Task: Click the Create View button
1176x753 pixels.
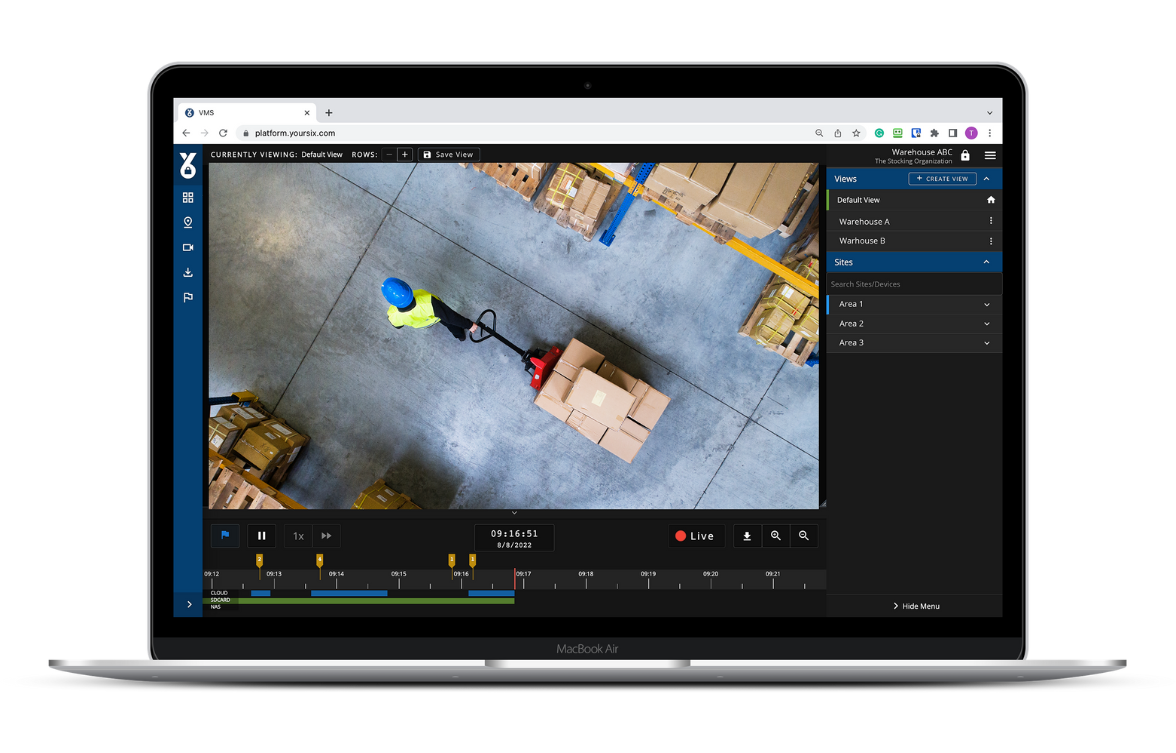Action: (942, 179)
